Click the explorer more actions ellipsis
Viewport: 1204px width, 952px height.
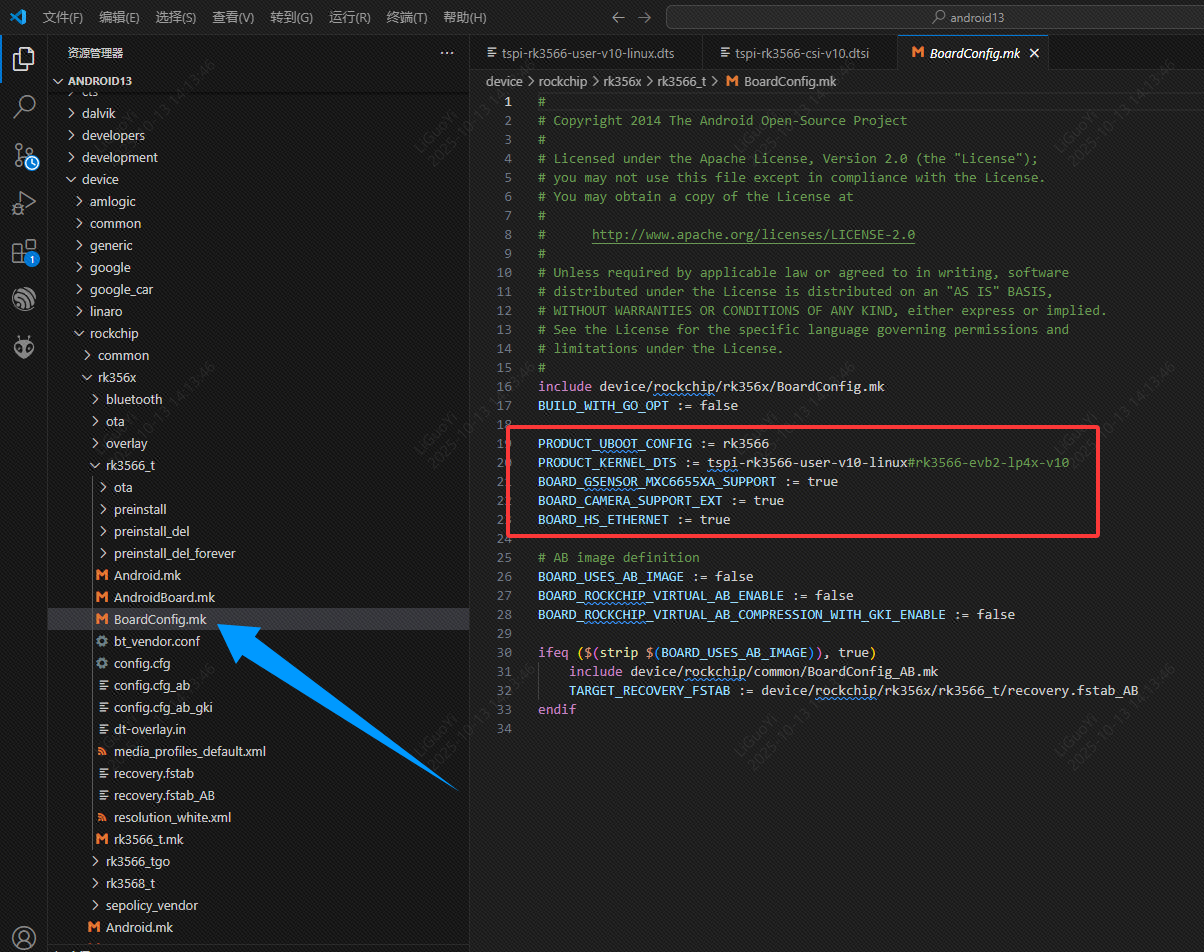click(446, 53)
